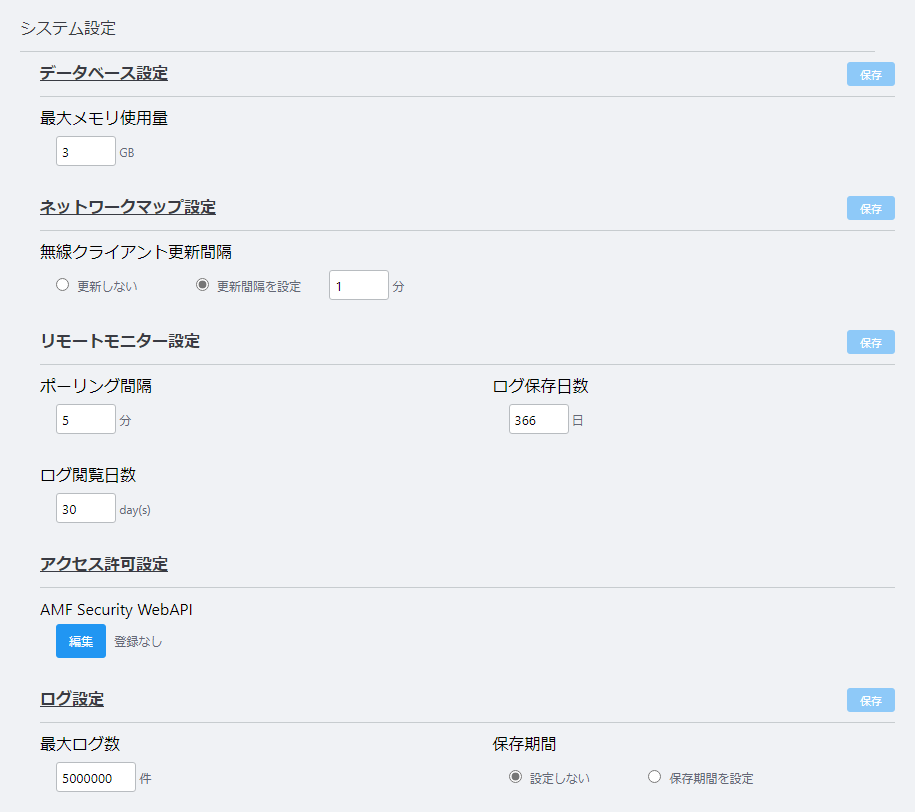Select 設定しない for 保存期間
Viewport: 915px width, 812px height.
pos(515,777)
